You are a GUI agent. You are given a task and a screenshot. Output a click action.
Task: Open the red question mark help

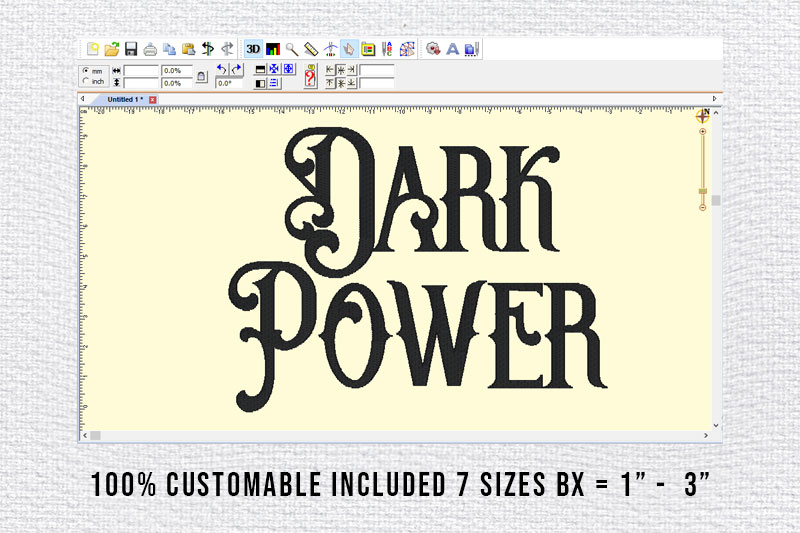click(310, 77)
